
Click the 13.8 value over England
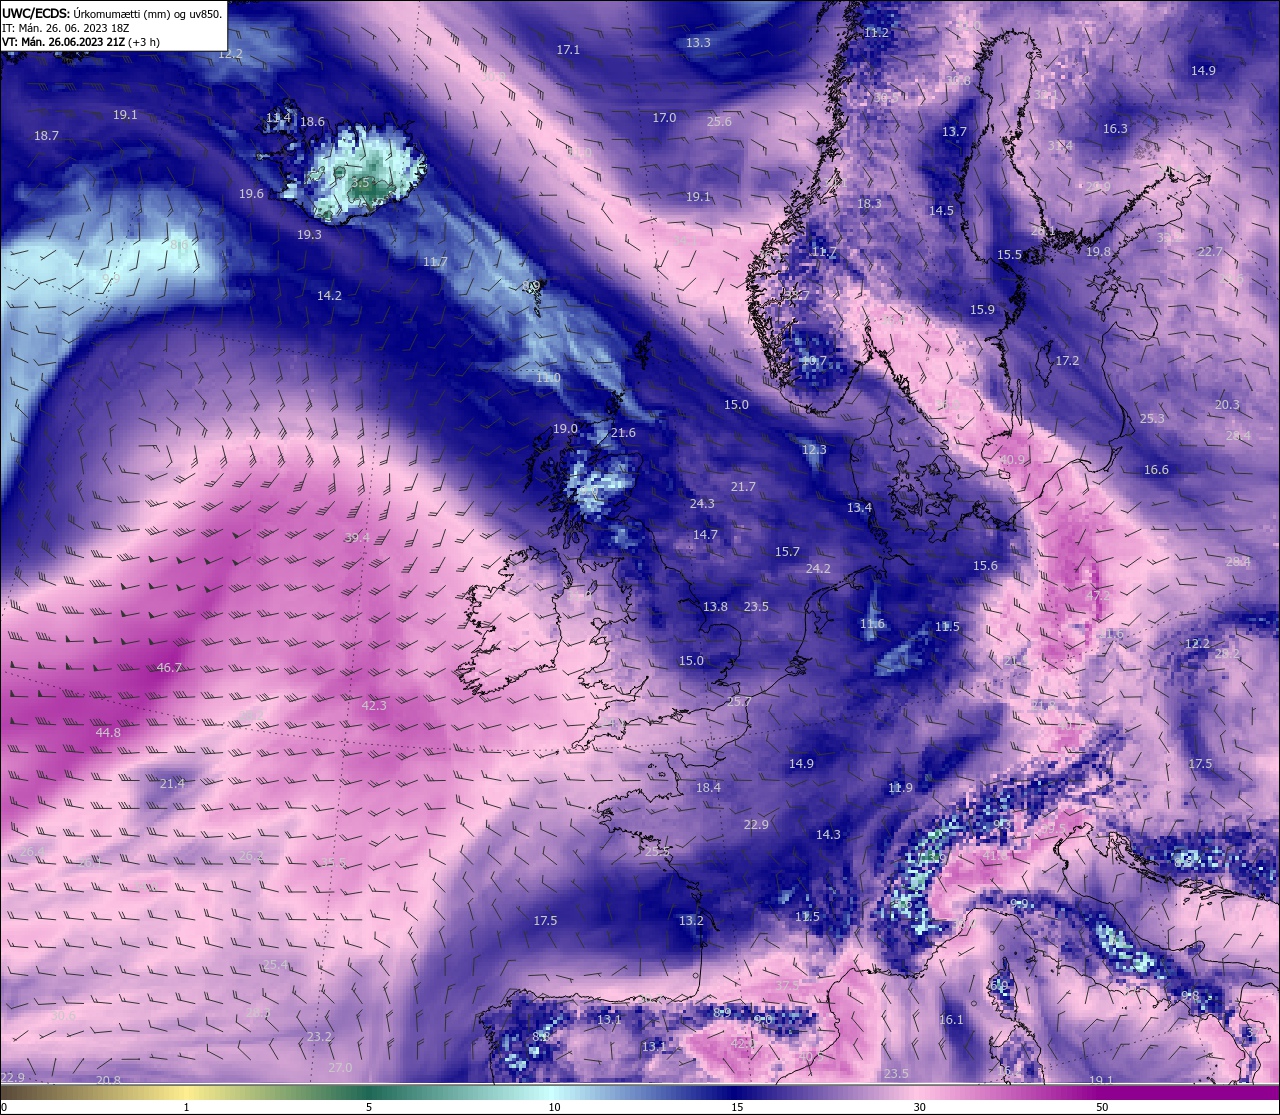715,607
